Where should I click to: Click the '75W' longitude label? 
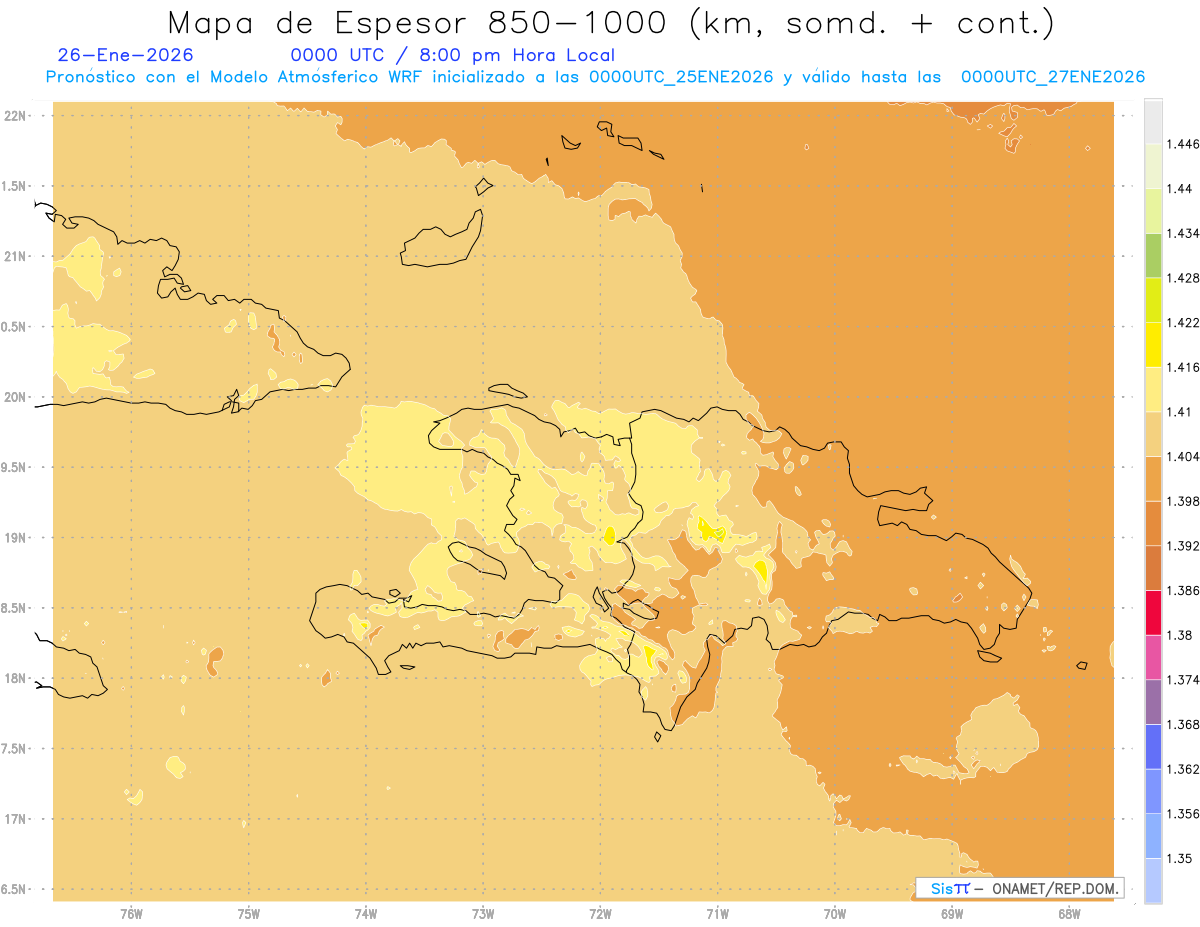pos(249,913)
